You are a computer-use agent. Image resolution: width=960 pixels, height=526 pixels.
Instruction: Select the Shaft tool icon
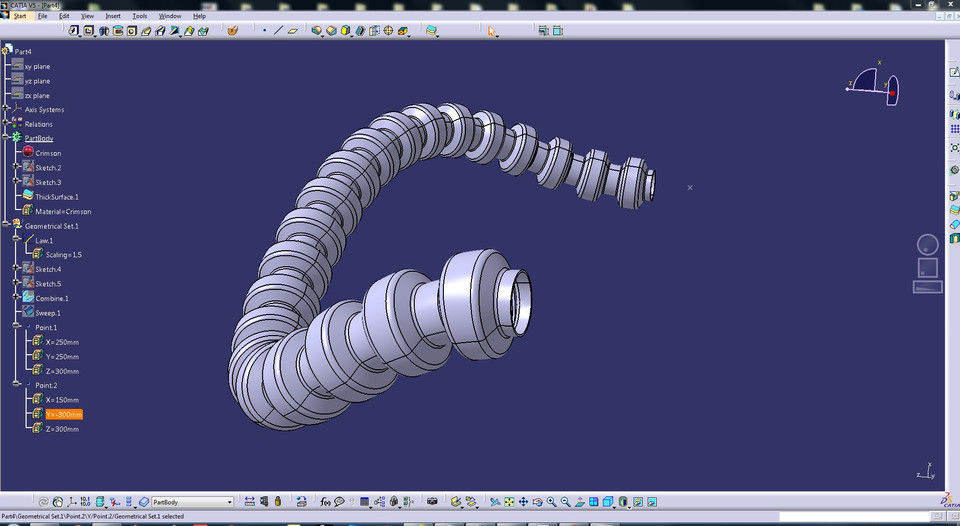103,31
